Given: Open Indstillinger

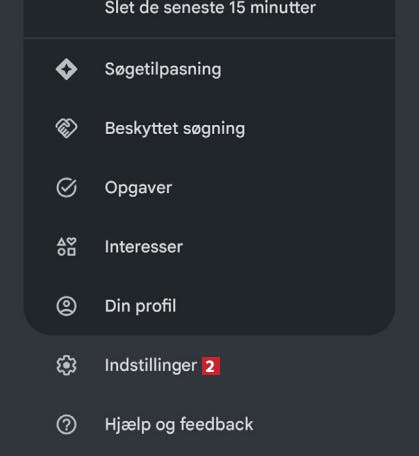Looking at the screenshot, I should [x=209, y=365].
